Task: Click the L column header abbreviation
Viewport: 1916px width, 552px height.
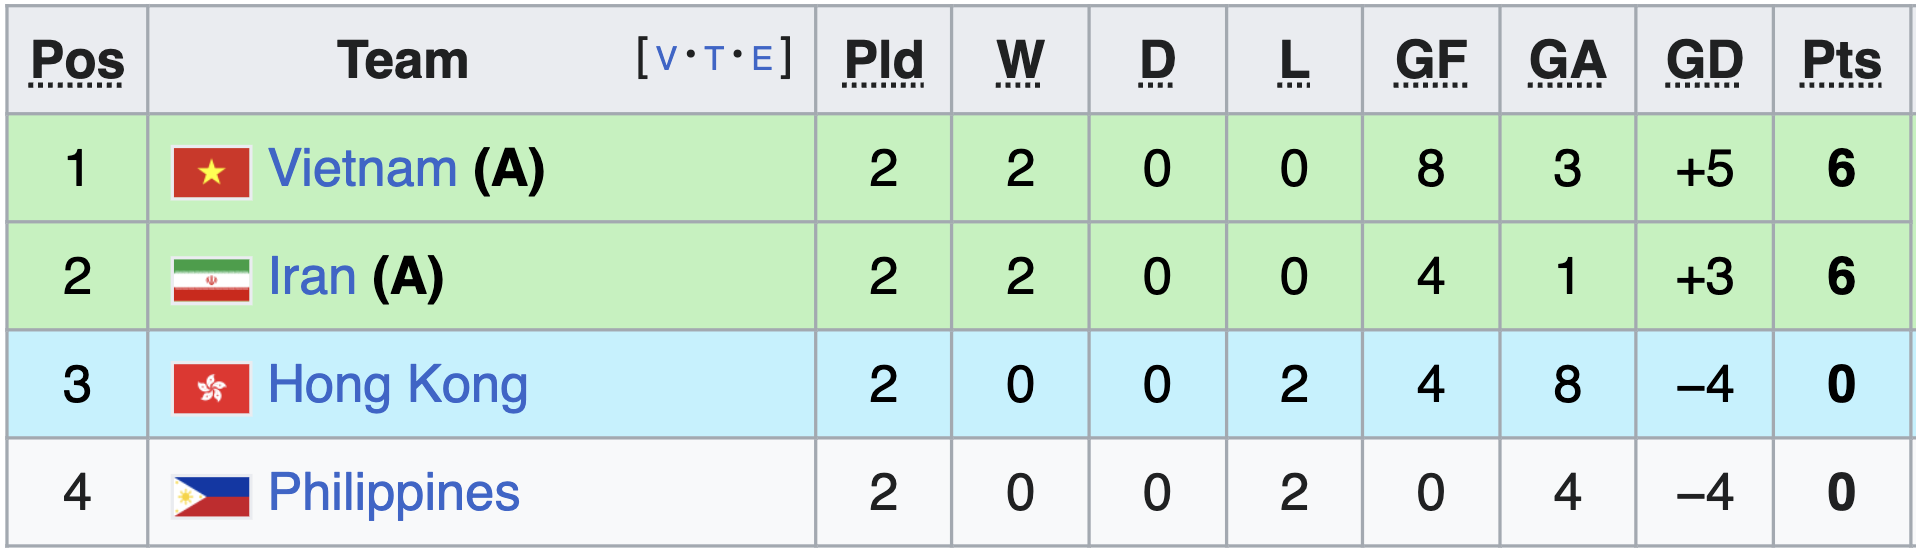Action: [1294, 60]
